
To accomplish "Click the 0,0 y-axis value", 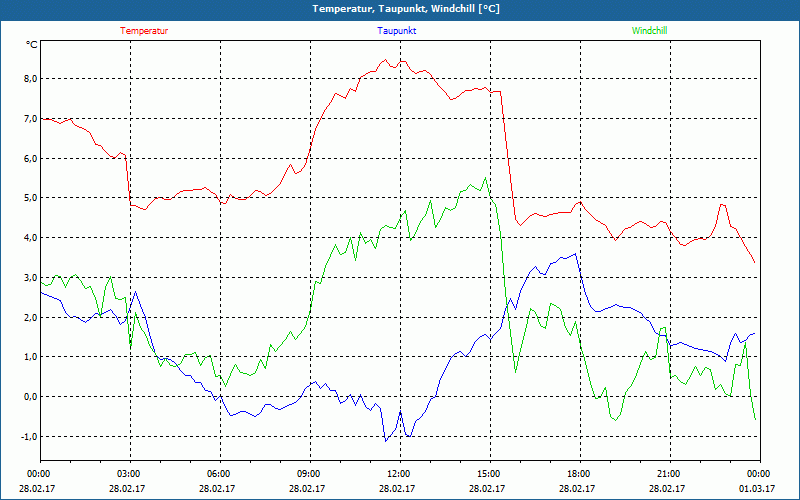I will click(x=31, y=396).
